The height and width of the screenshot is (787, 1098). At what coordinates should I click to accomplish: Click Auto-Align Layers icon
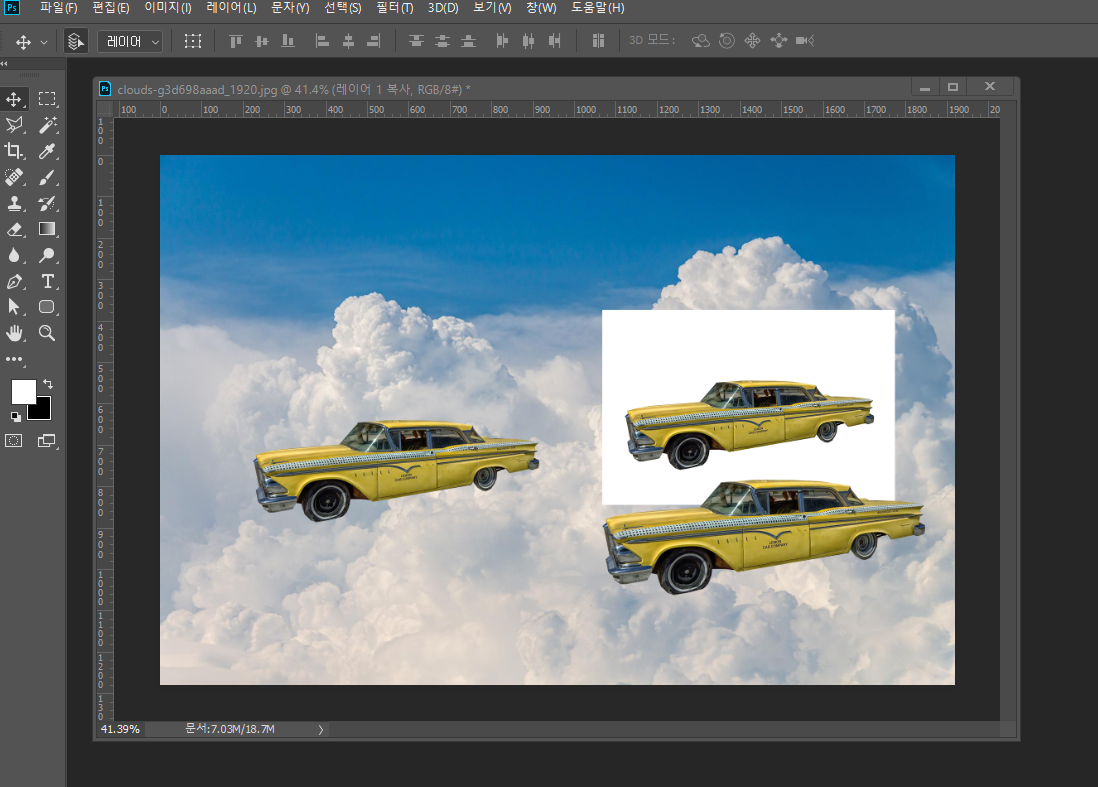[598, 41]
